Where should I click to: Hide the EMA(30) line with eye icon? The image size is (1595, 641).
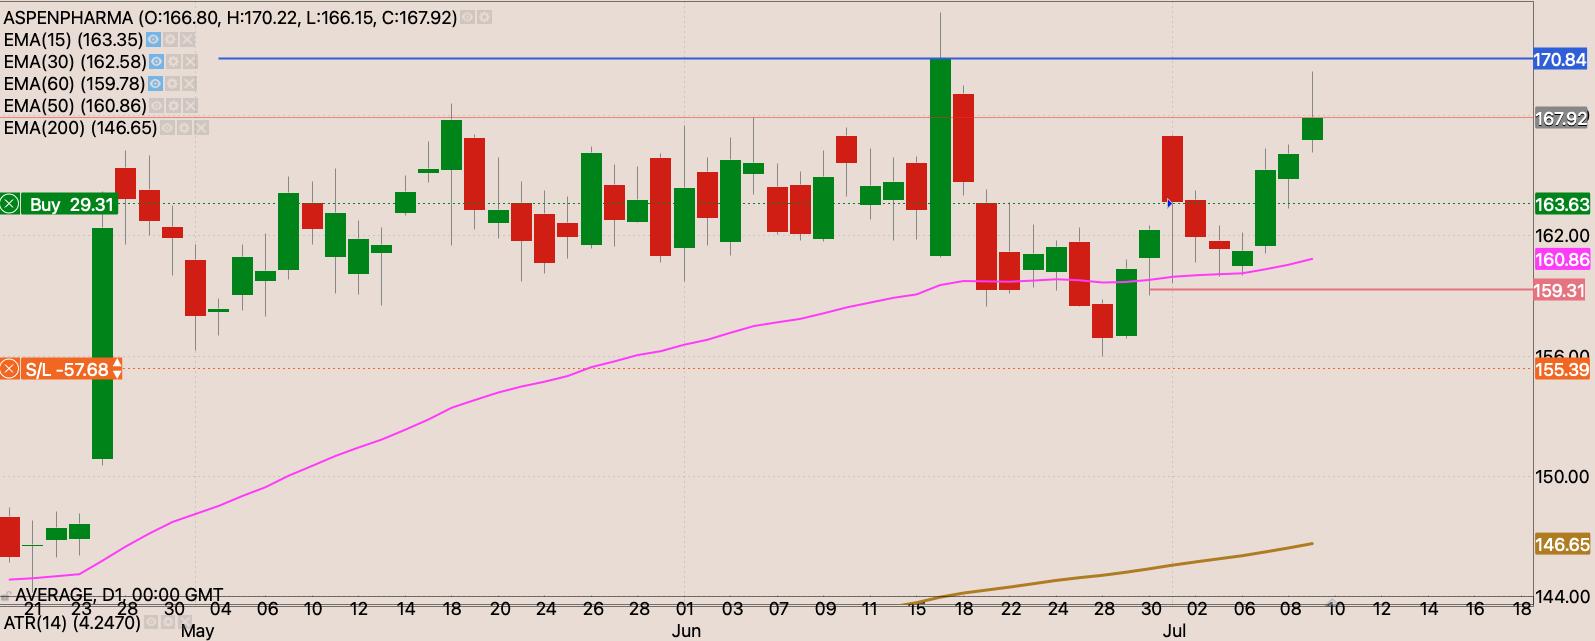pyautogui.click(x=156, y=62)
